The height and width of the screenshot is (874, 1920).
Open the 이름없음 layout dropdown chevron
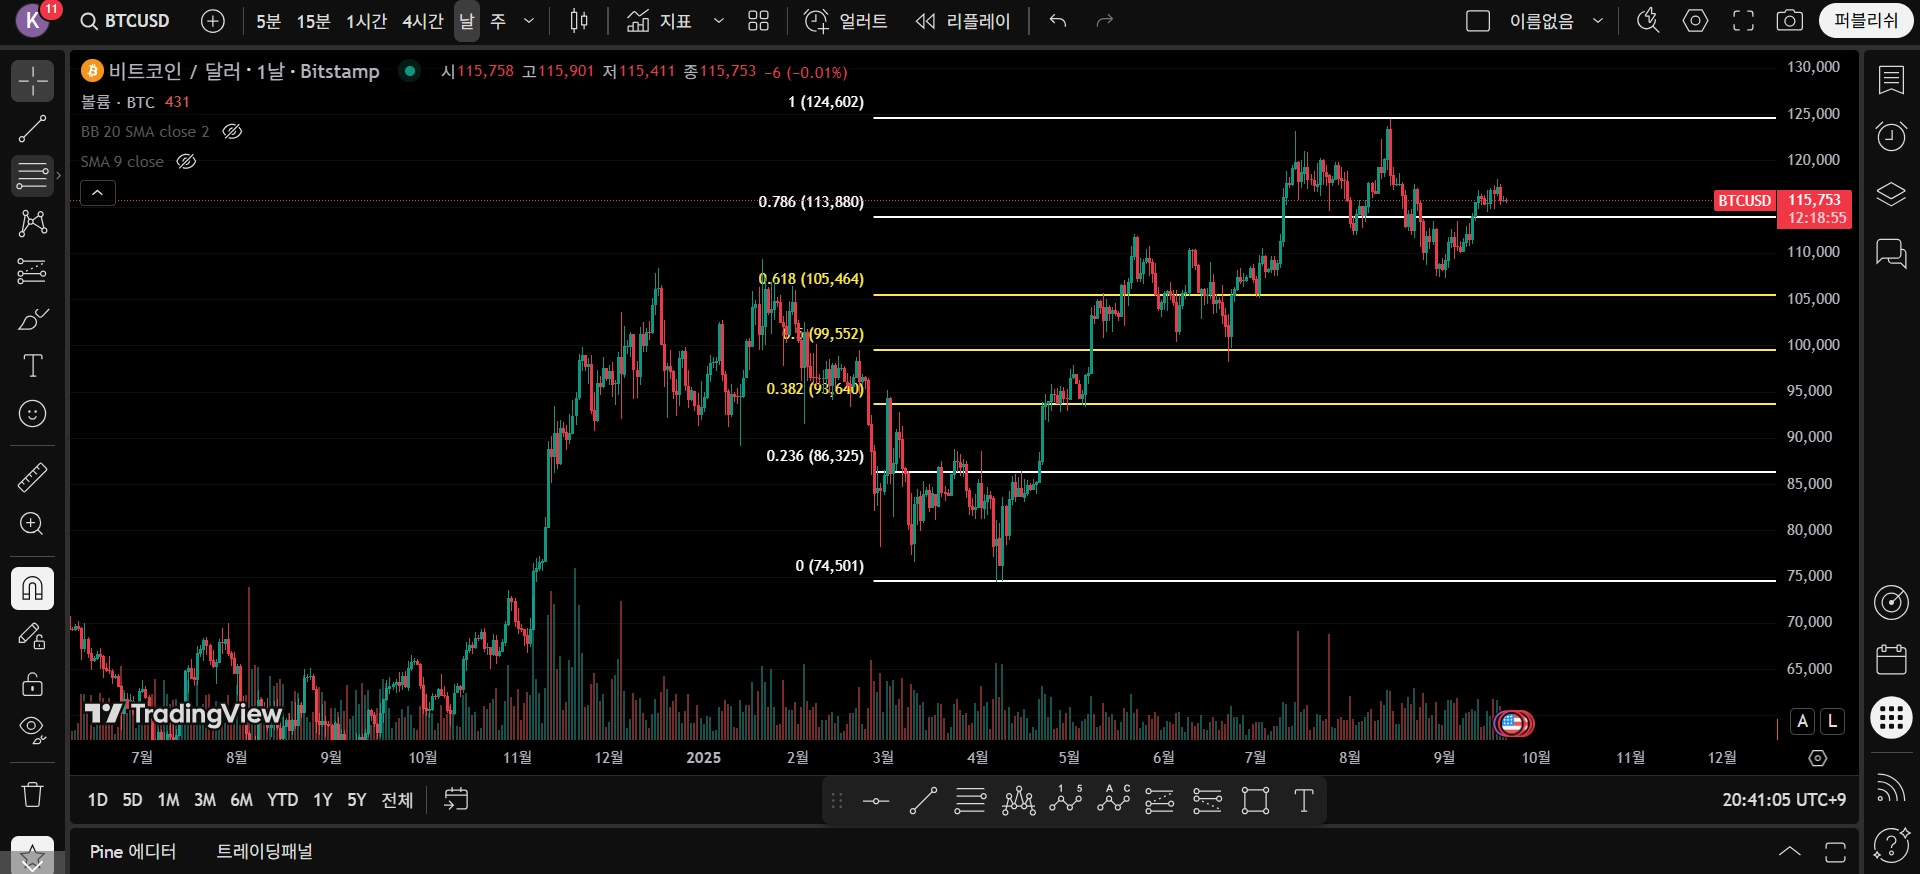(x=1598, y=21)
